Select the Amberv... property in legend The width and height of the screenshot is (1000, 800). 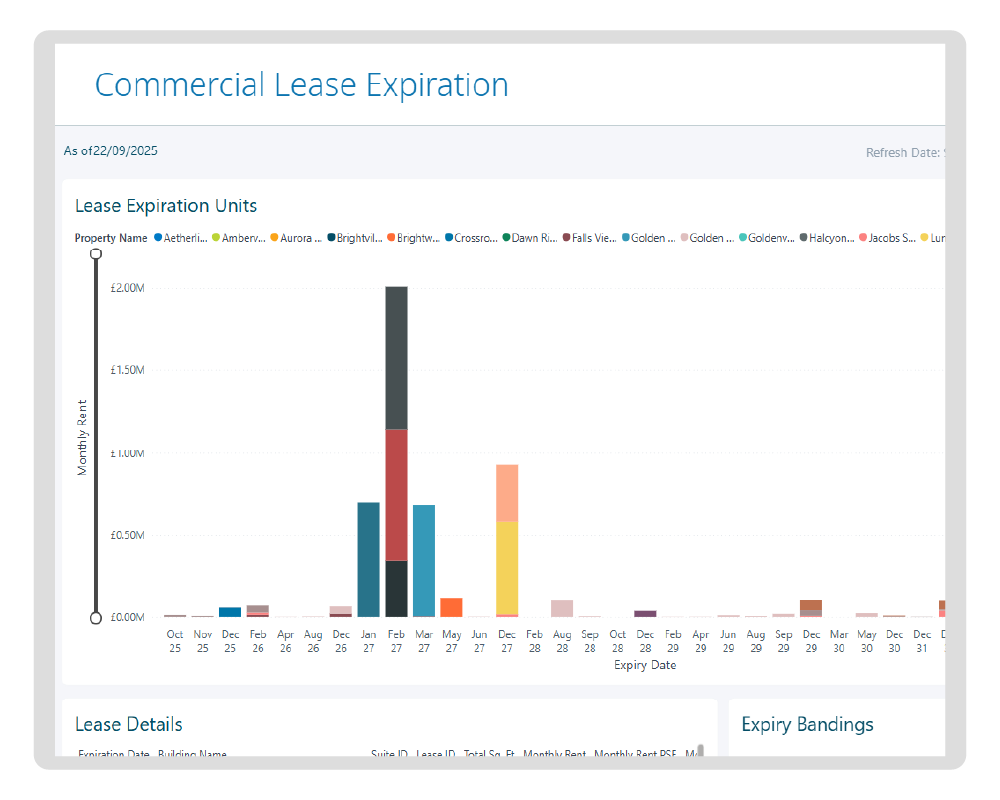[243, 238]
